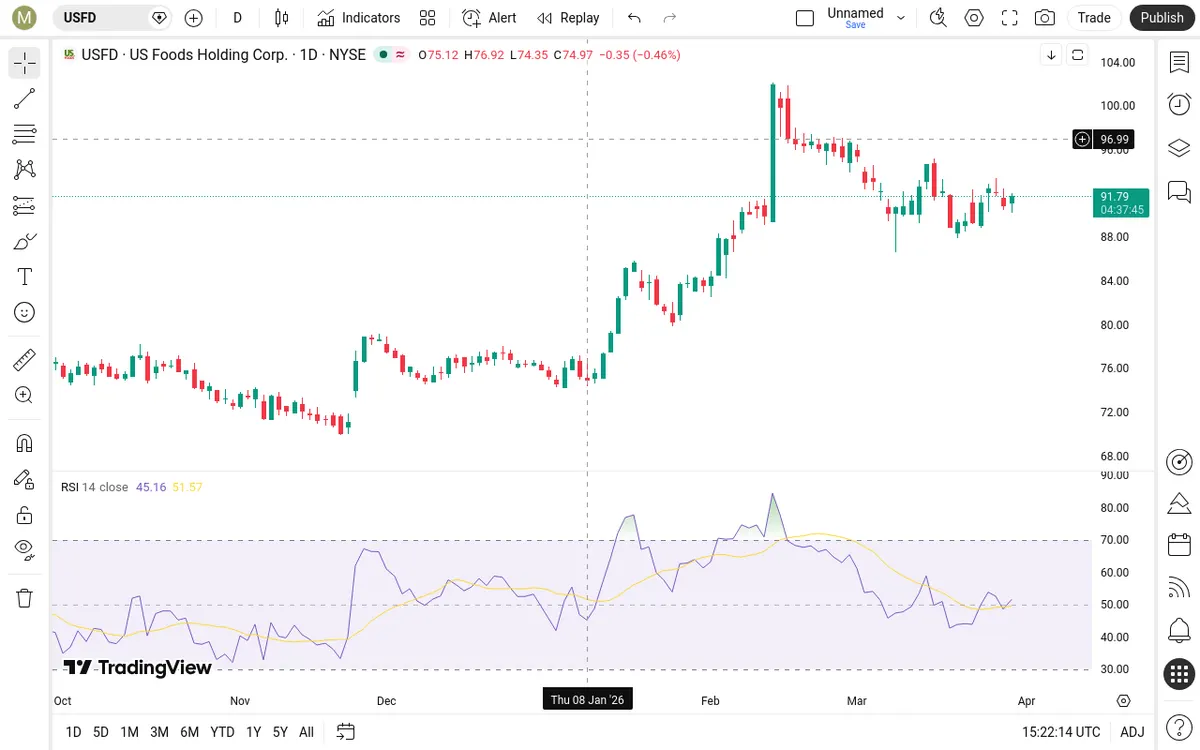Open the economic calendar panel
This screenshot has height=750, width=1200.
click(x=1179, y=545)
